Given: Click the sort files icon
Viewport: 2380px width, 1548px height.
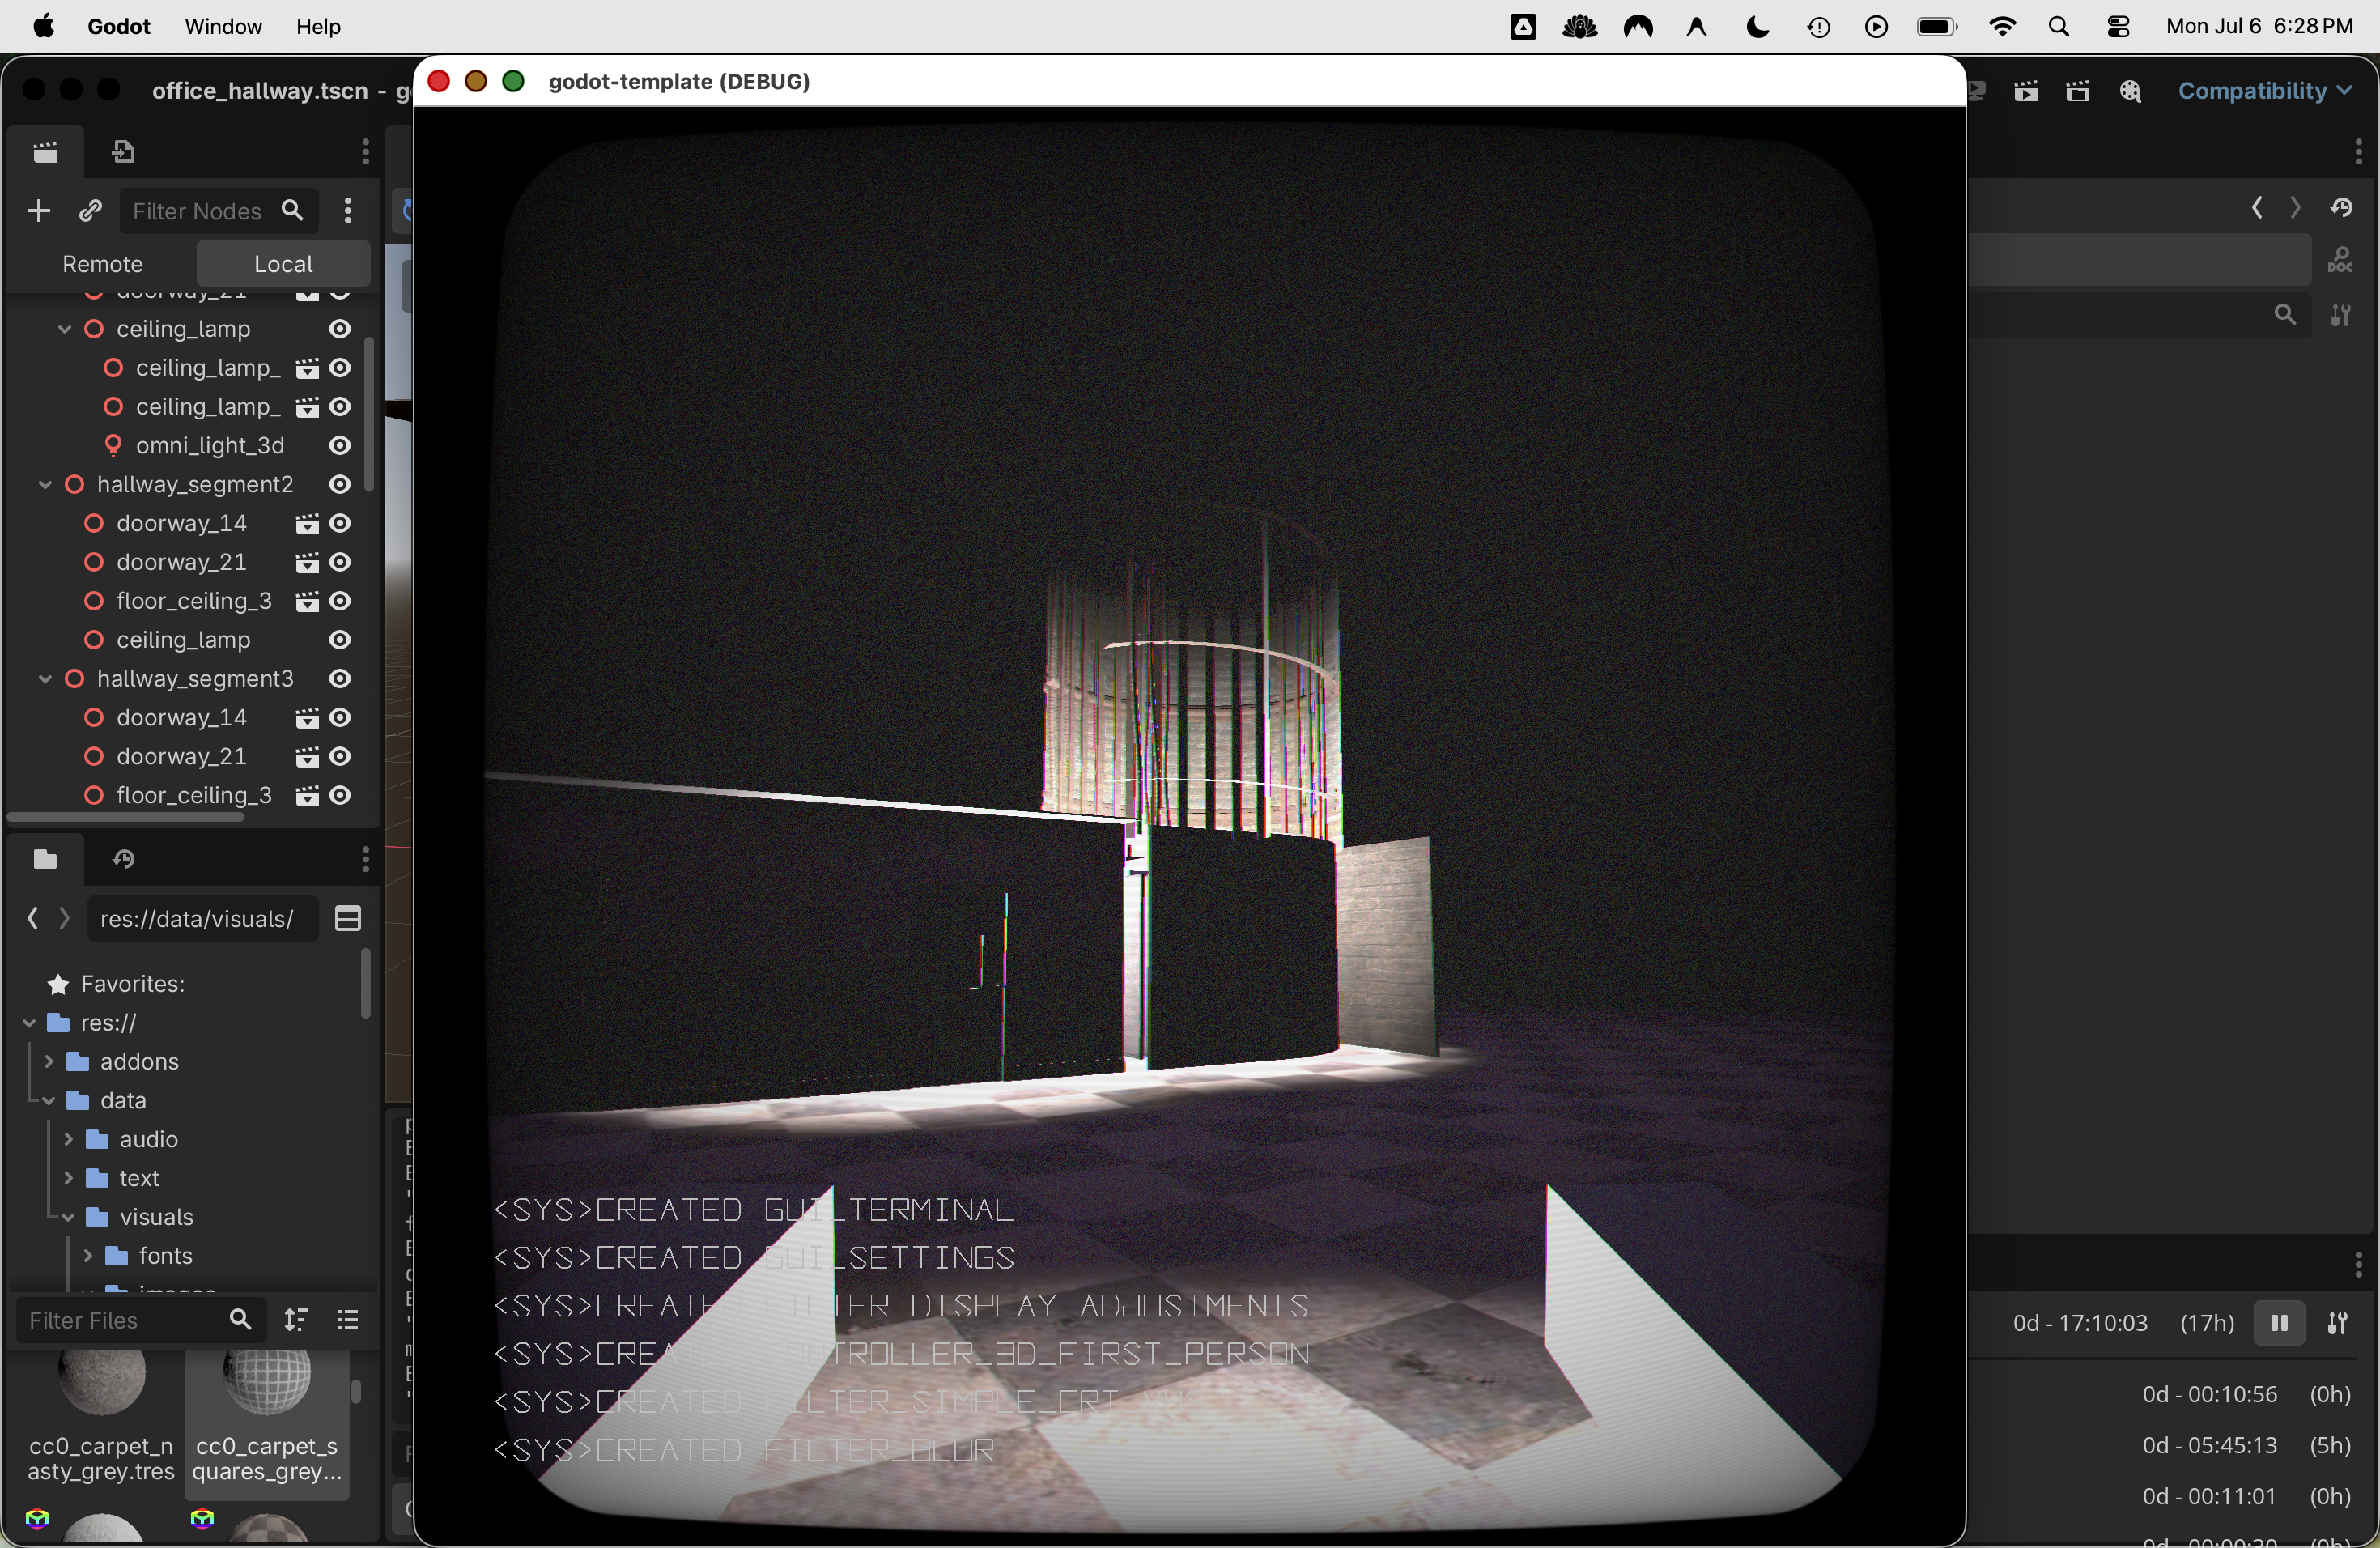Looking at the screenshot, I should [x=295, y=1320].
